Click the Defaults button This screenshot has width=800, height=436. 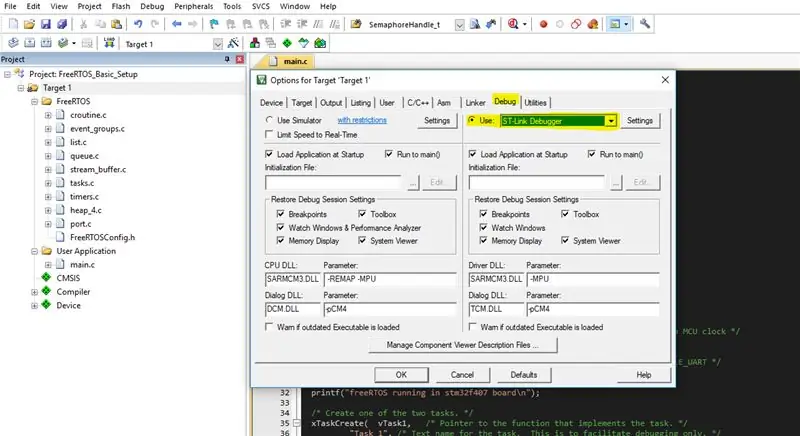click(x=524, y=375)
